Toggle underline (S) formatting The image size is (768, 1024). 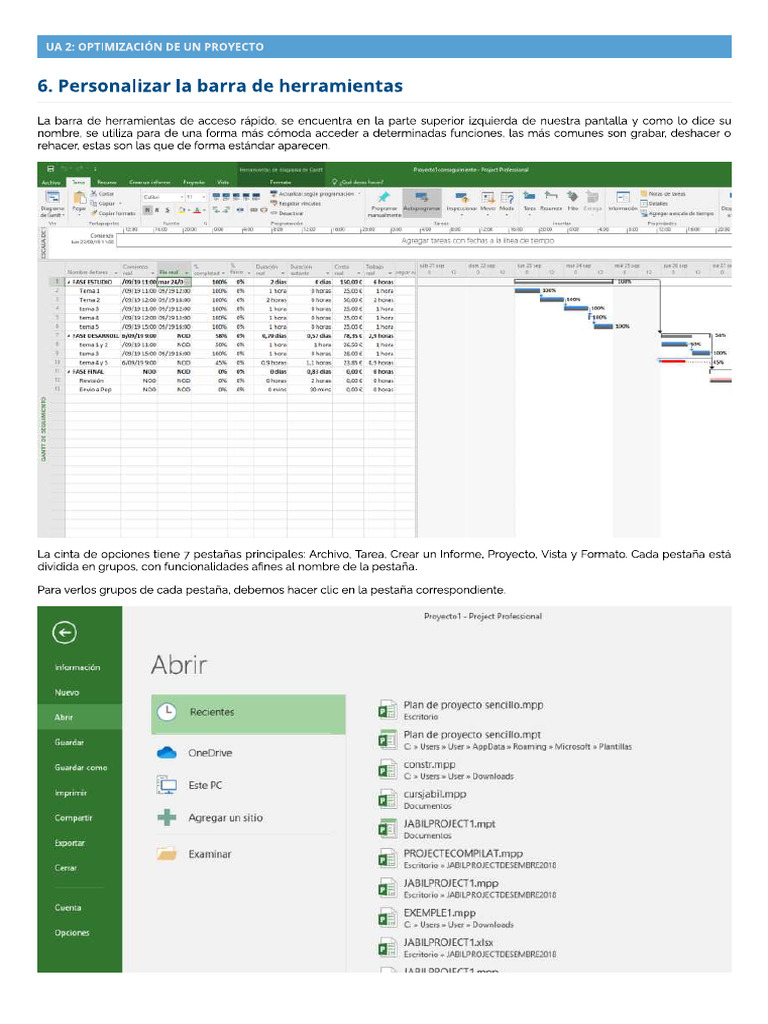167,210
